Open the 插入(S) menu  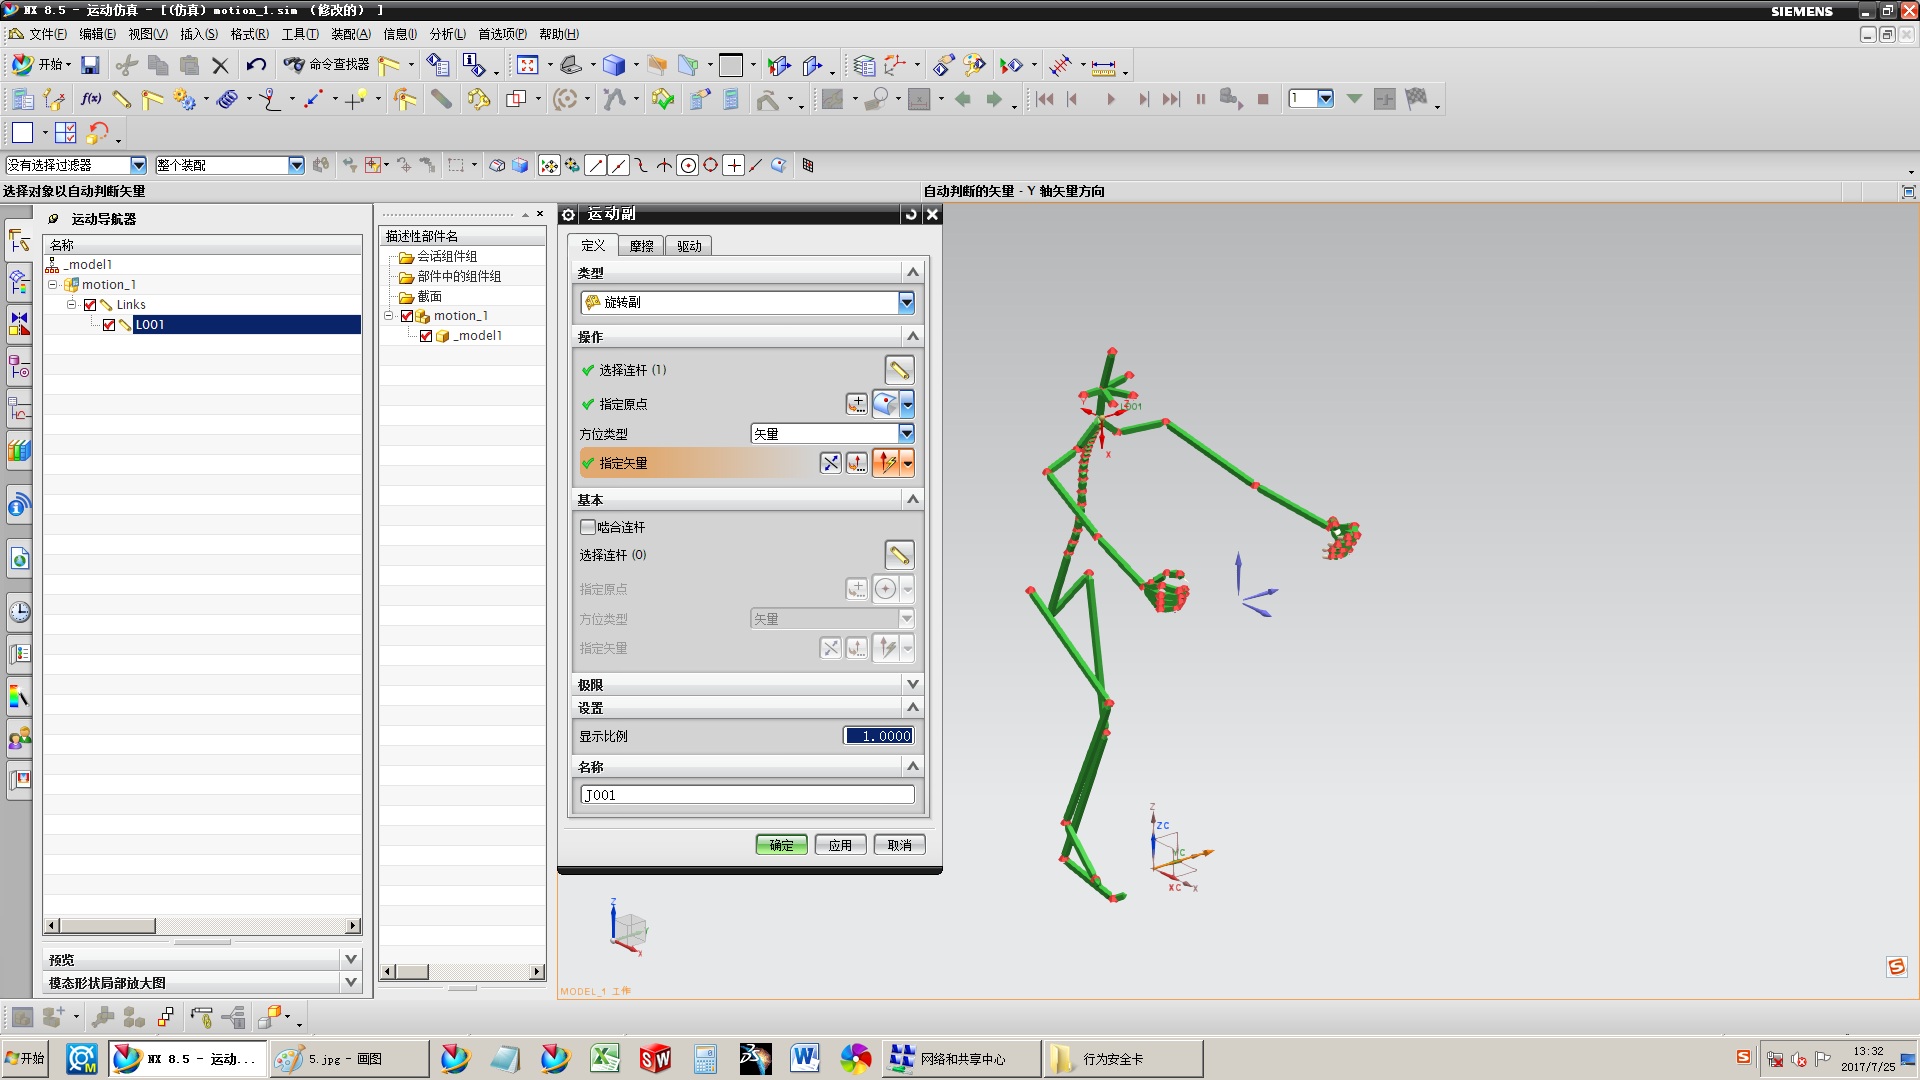point(198,34)
